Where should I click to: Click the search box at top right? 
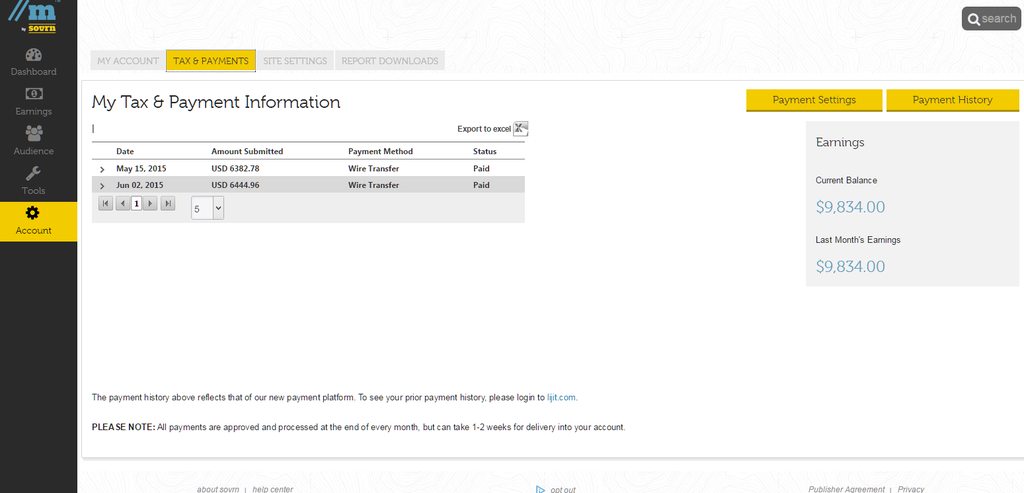click(x=991, y=19)
